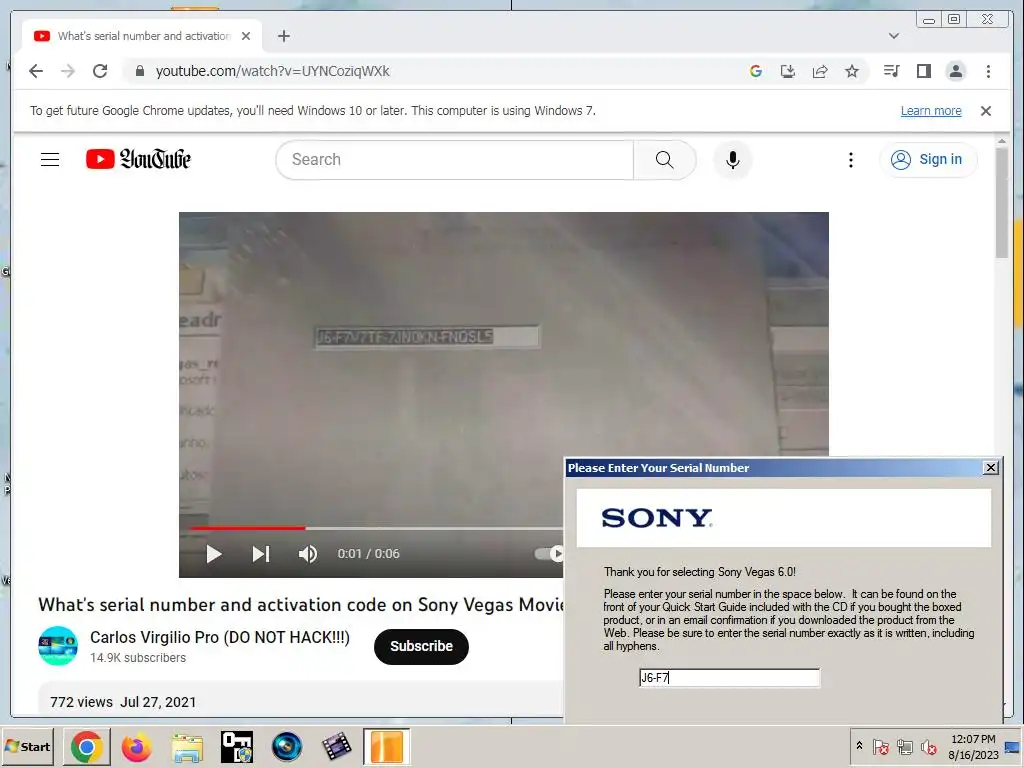Skip to the next video
Viewport: 1024px width, 768px height.
tap(261, 554)
